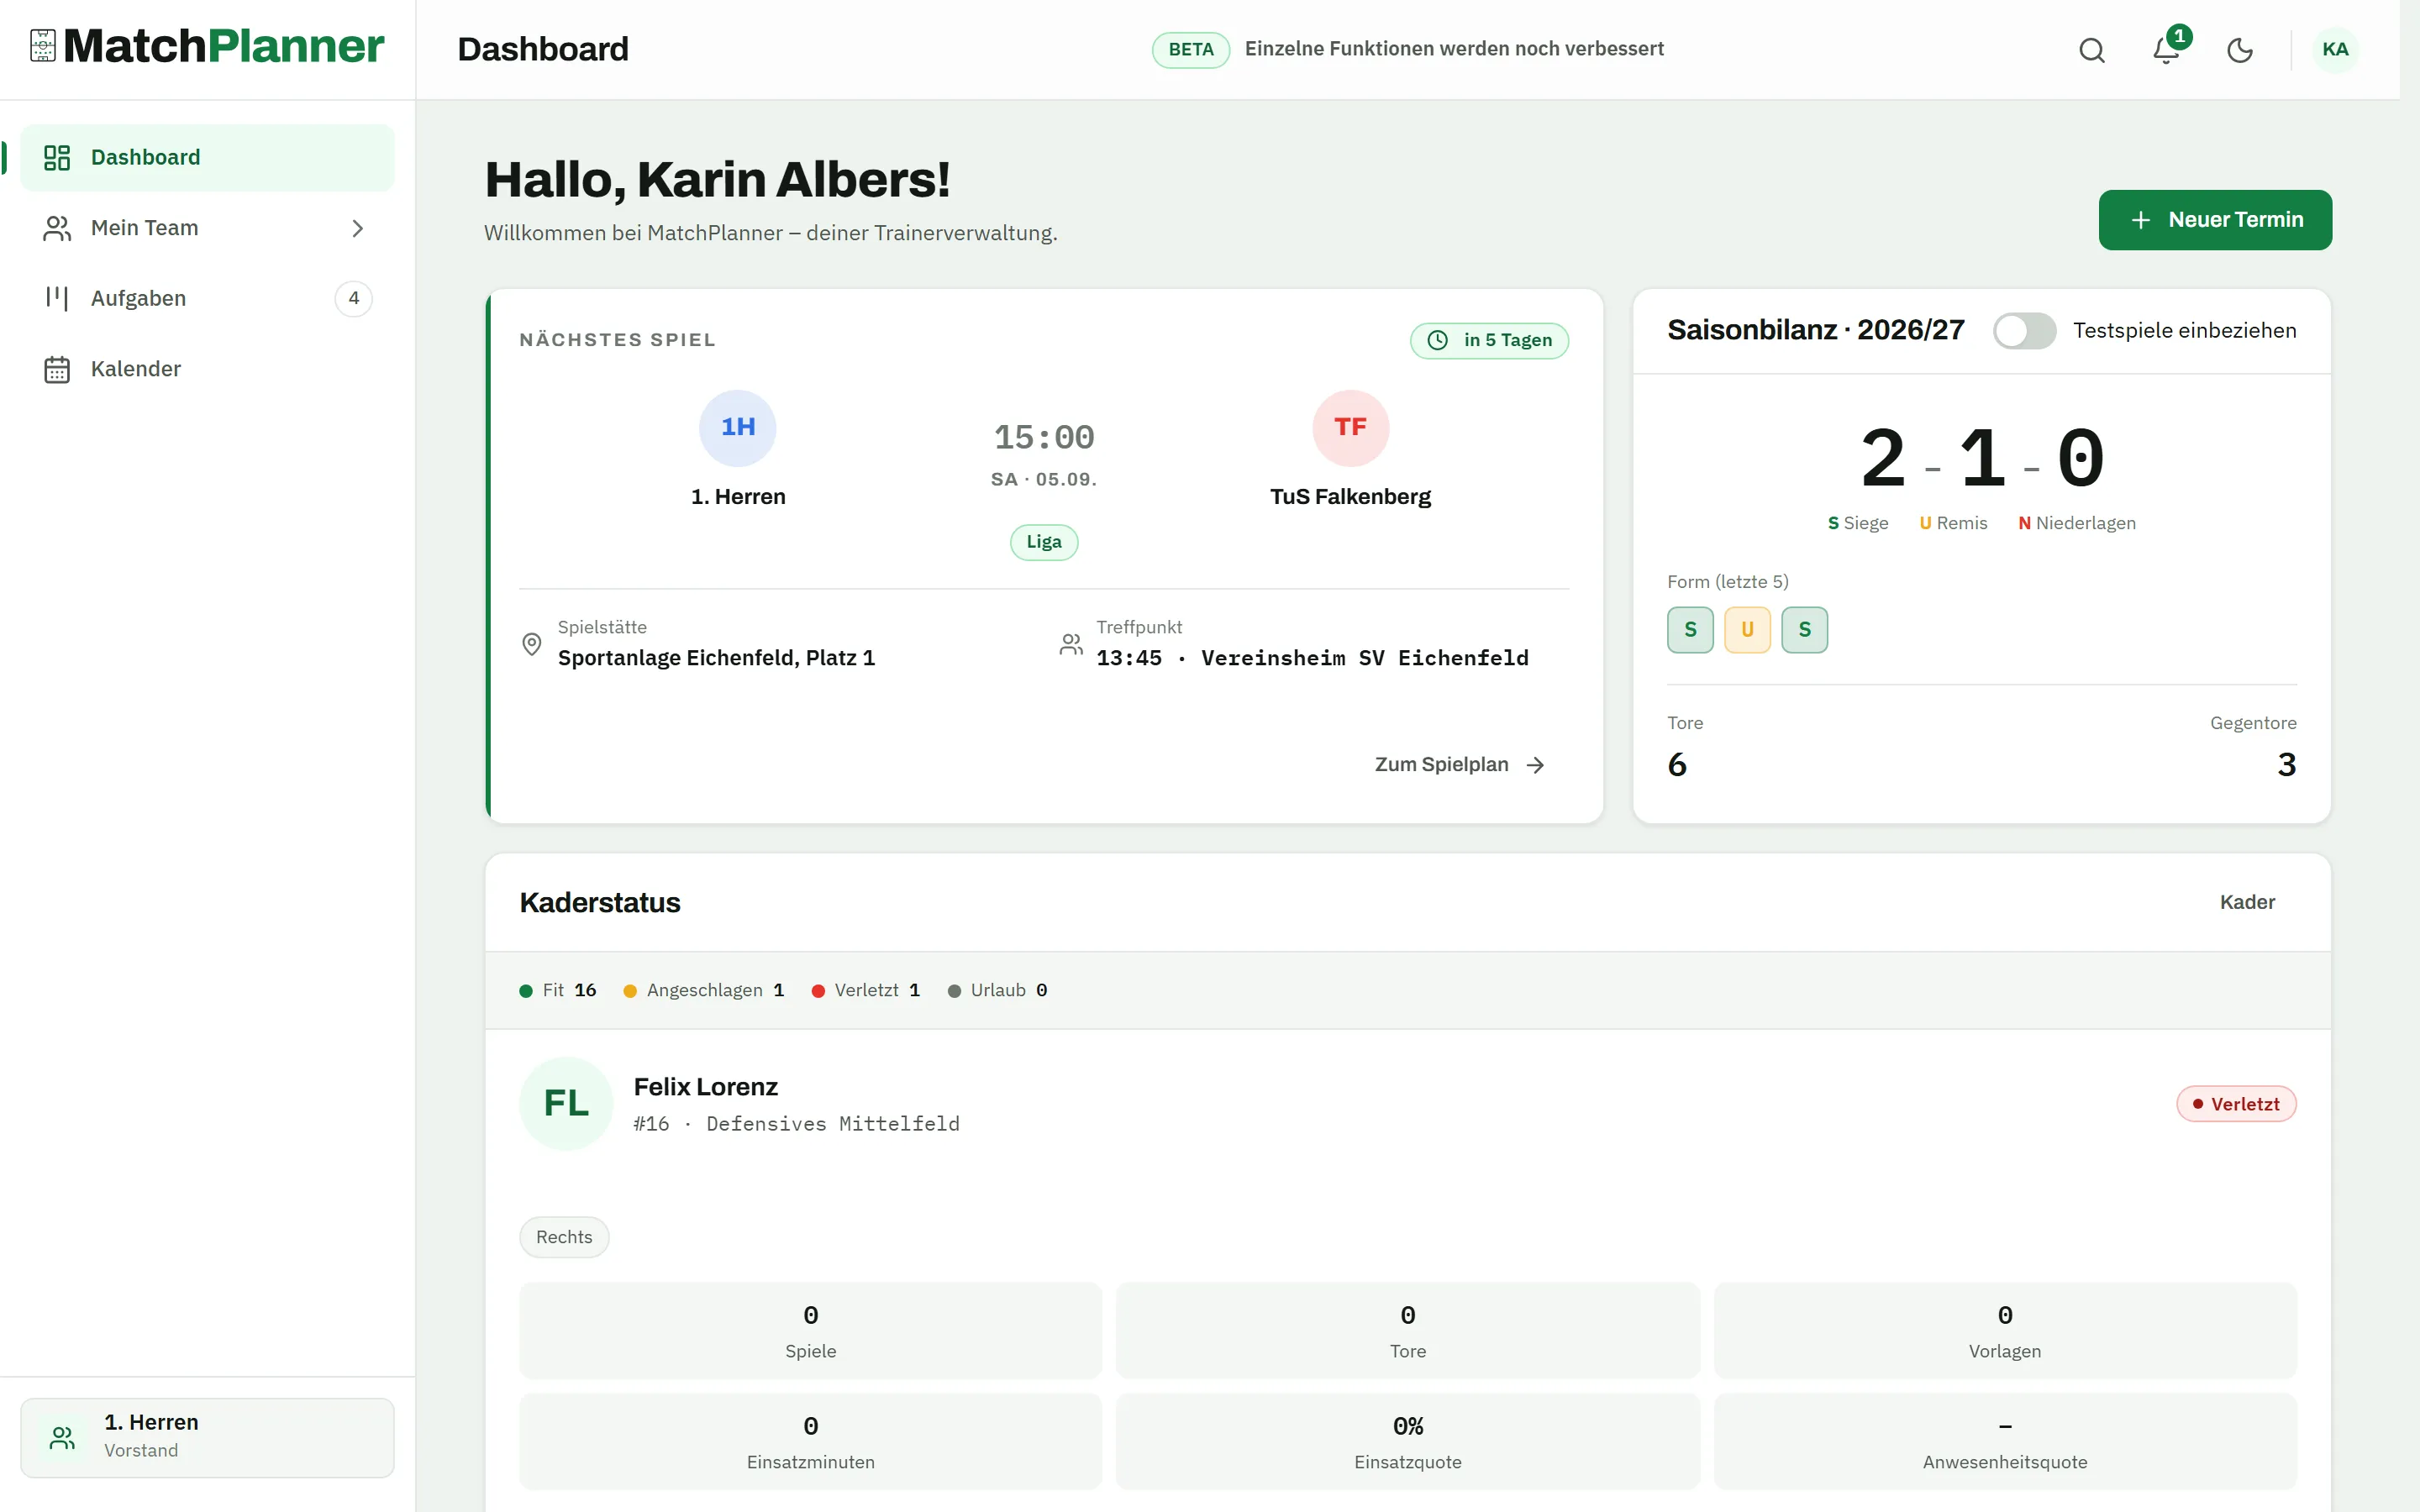Go to Dashboard in sidebar
Viewport: 2420px width, 1512px height.
coord(207,157)
